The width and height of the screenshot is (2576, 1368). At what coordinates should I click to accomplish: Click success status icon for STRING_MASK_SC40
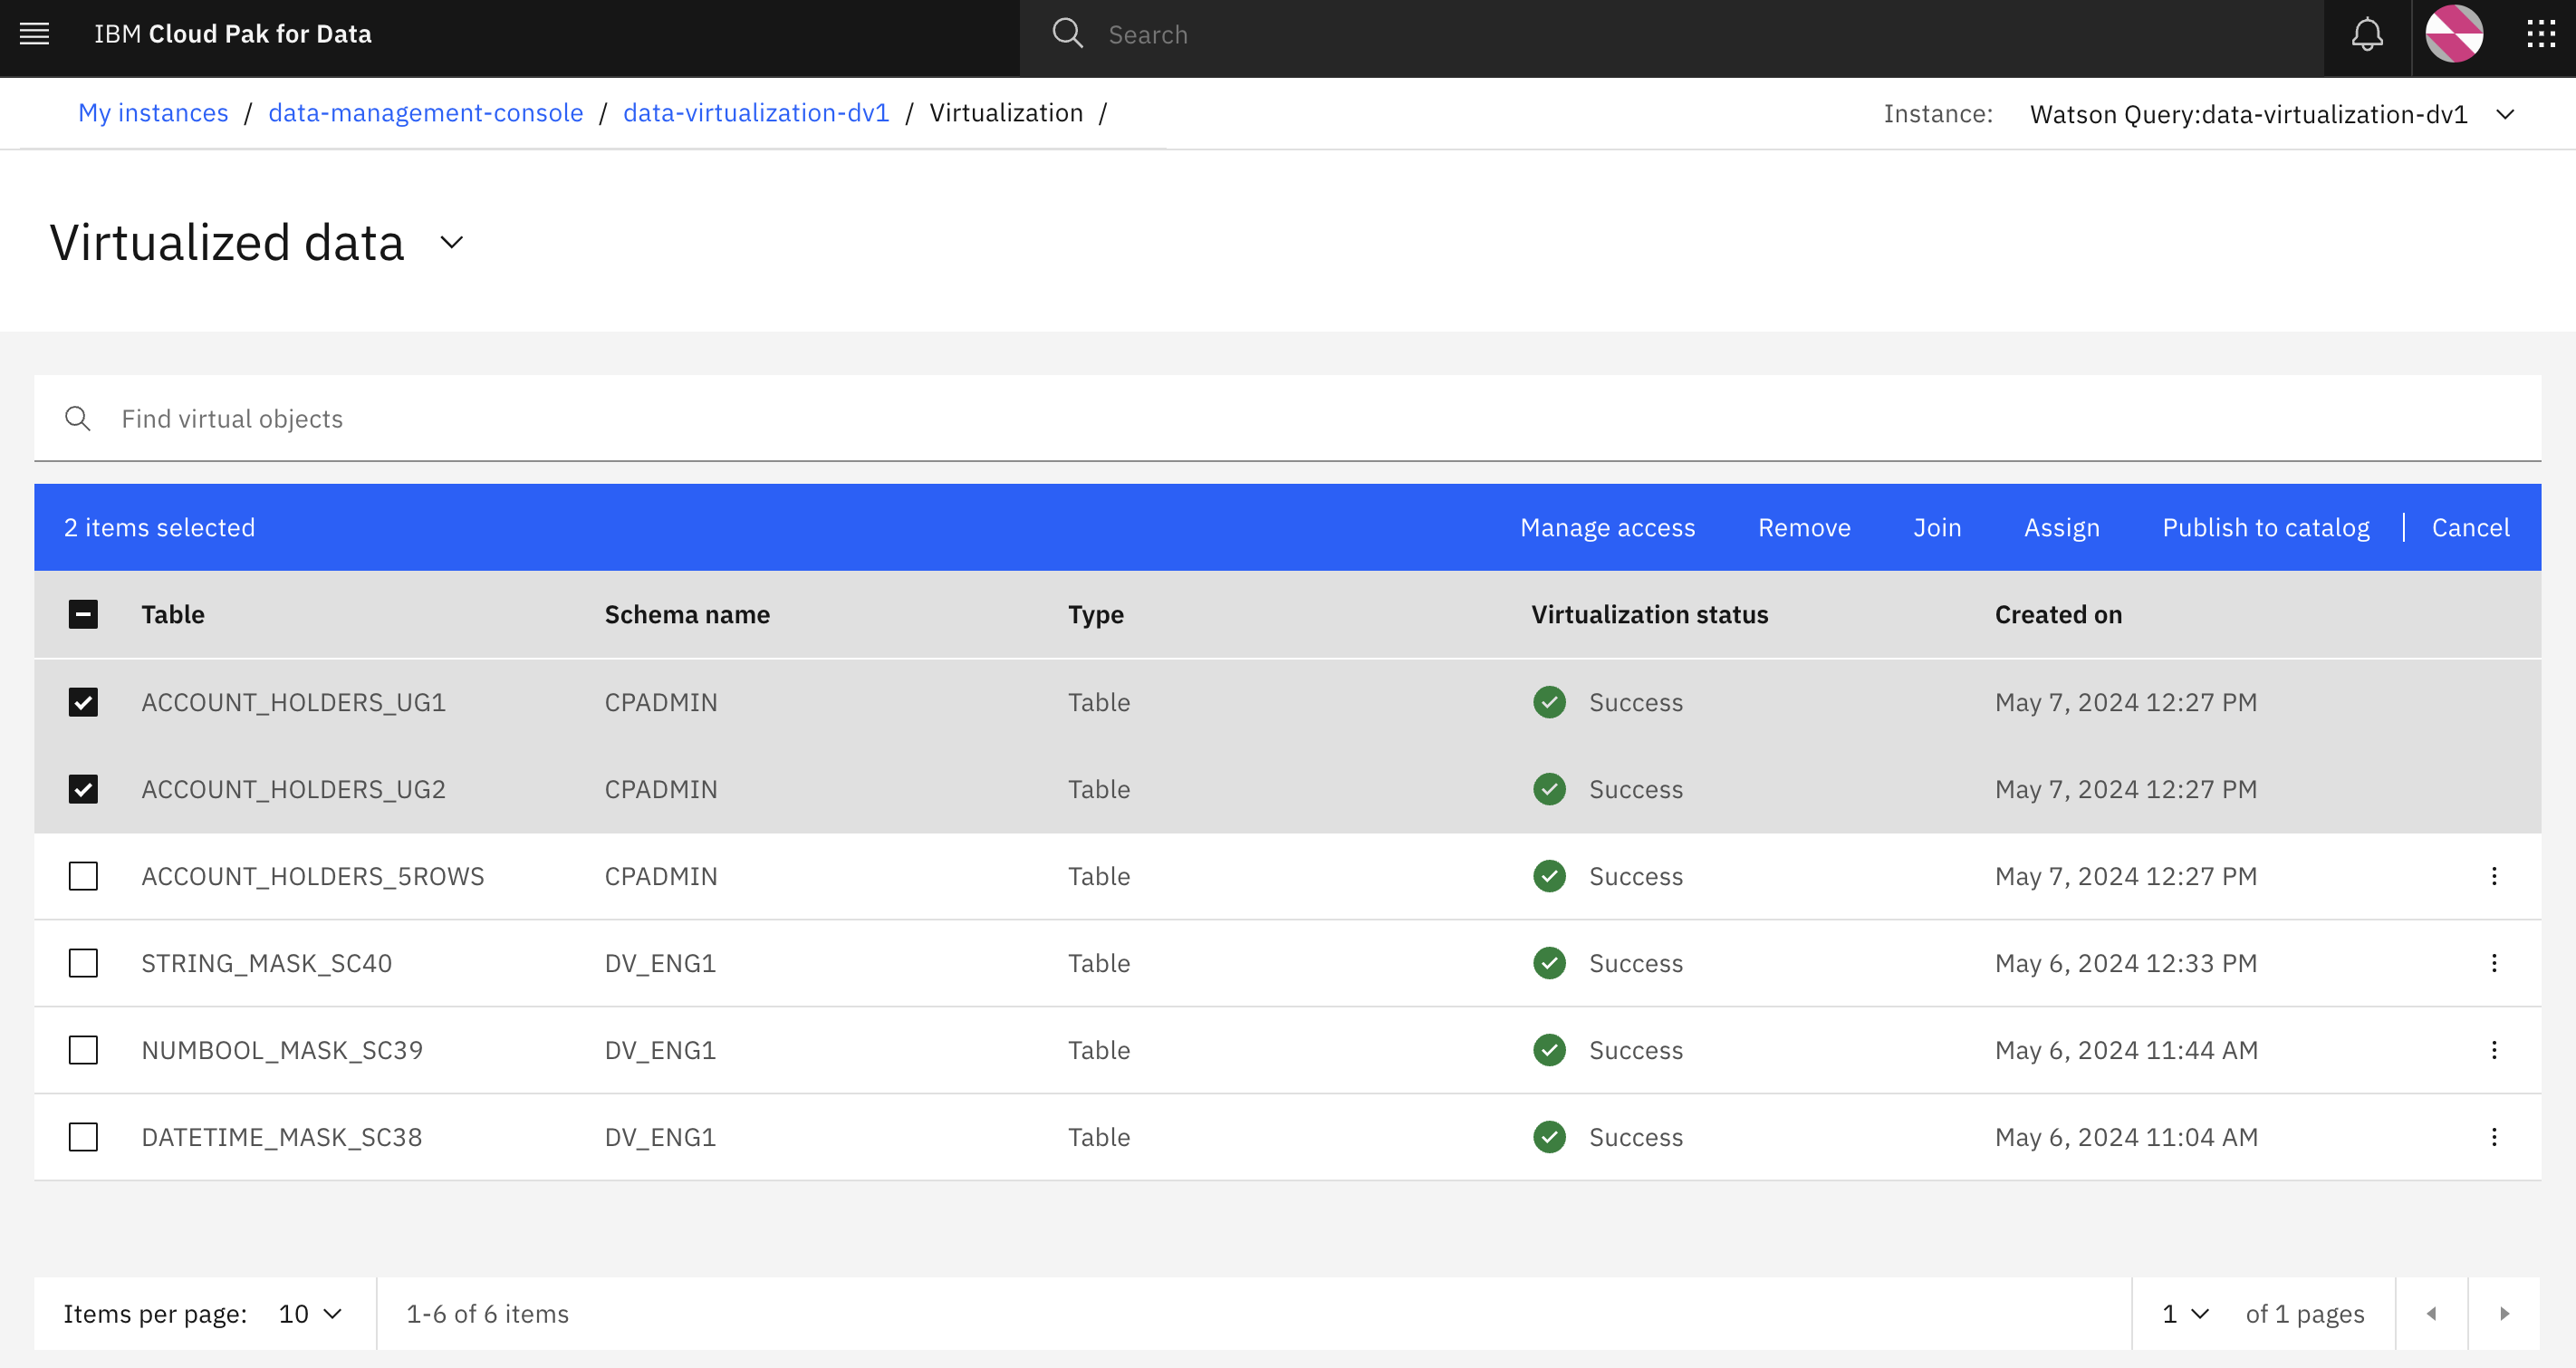(1549, 963)
